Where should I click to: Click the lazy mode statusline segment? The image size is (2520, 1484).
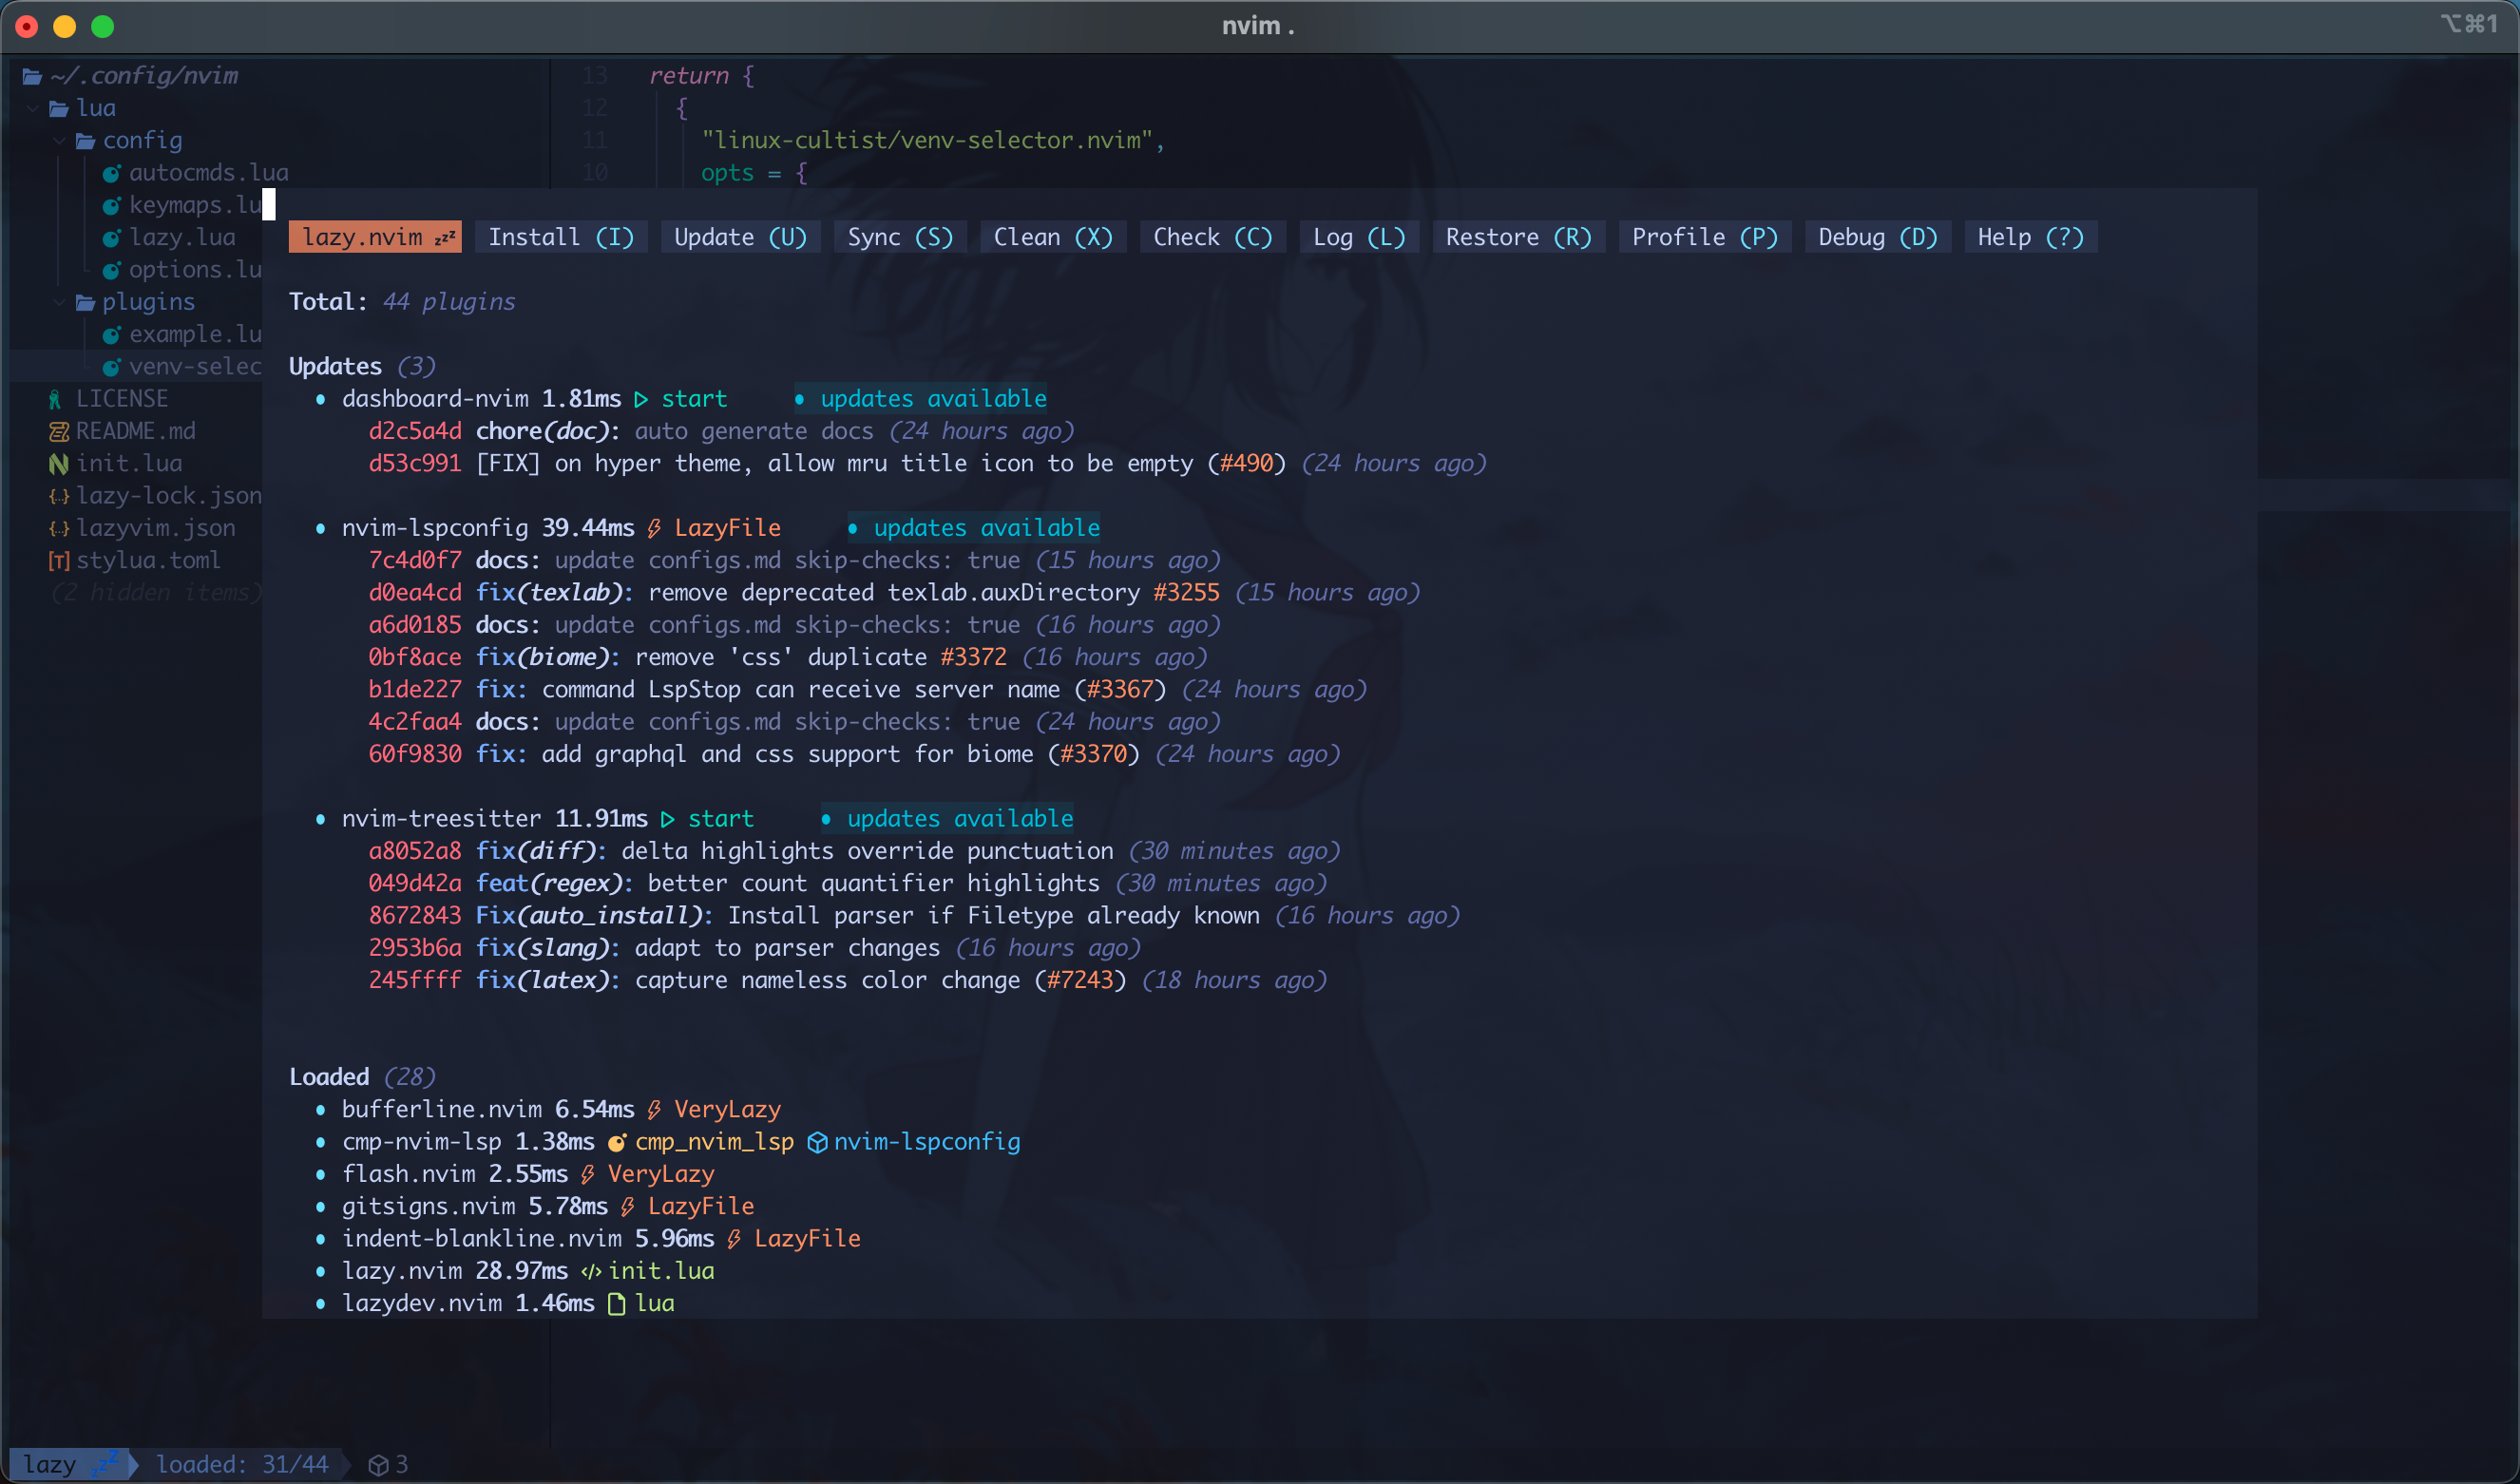point(70,1465)
